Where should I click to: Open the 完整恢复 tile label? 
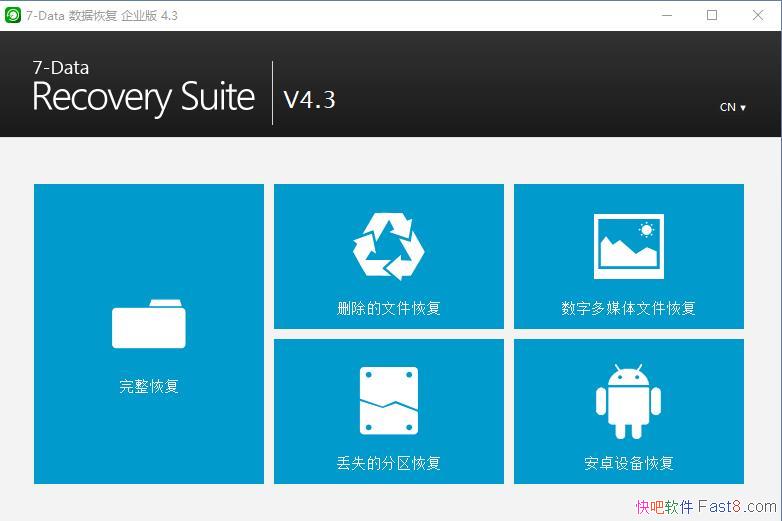click(149, 386)
